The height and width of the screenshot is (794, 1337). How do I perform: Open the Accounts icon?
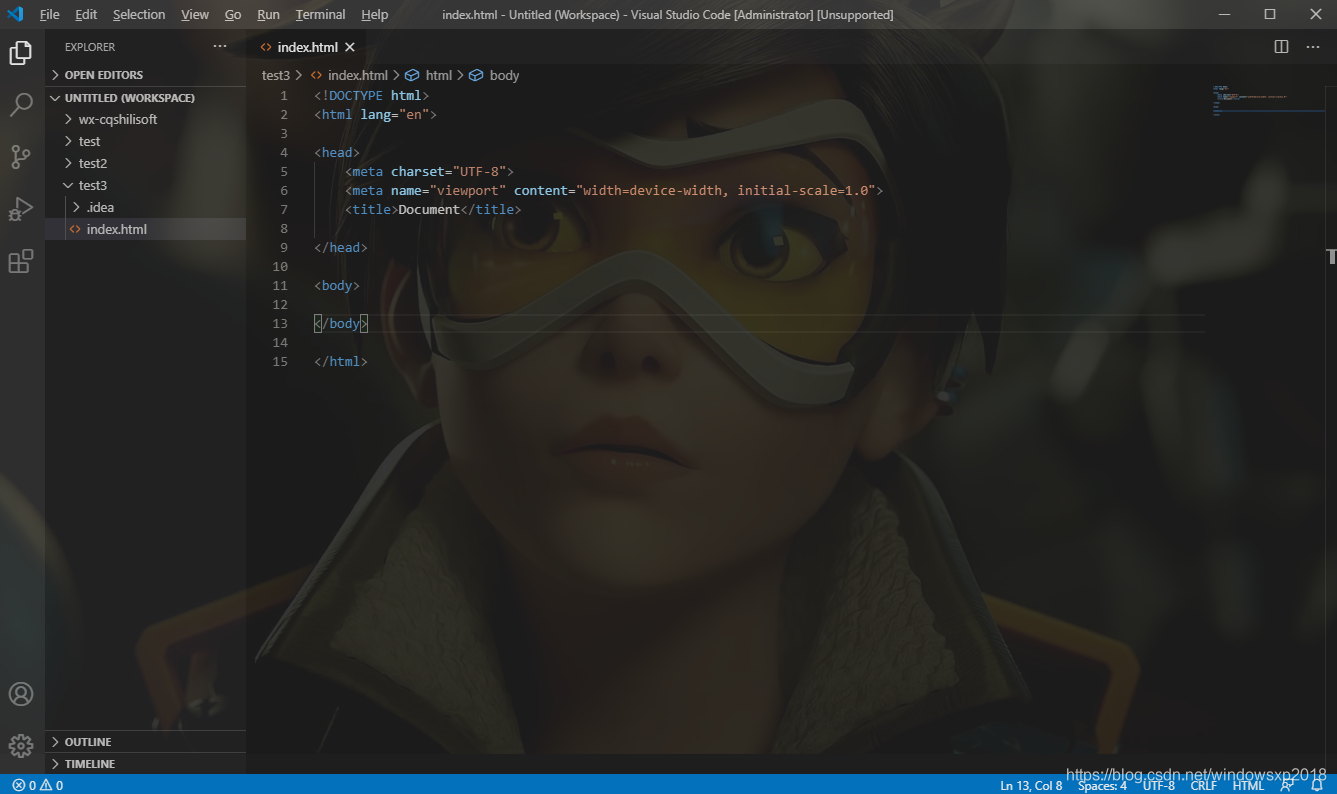pyautogui.click(x=21, y=694)
